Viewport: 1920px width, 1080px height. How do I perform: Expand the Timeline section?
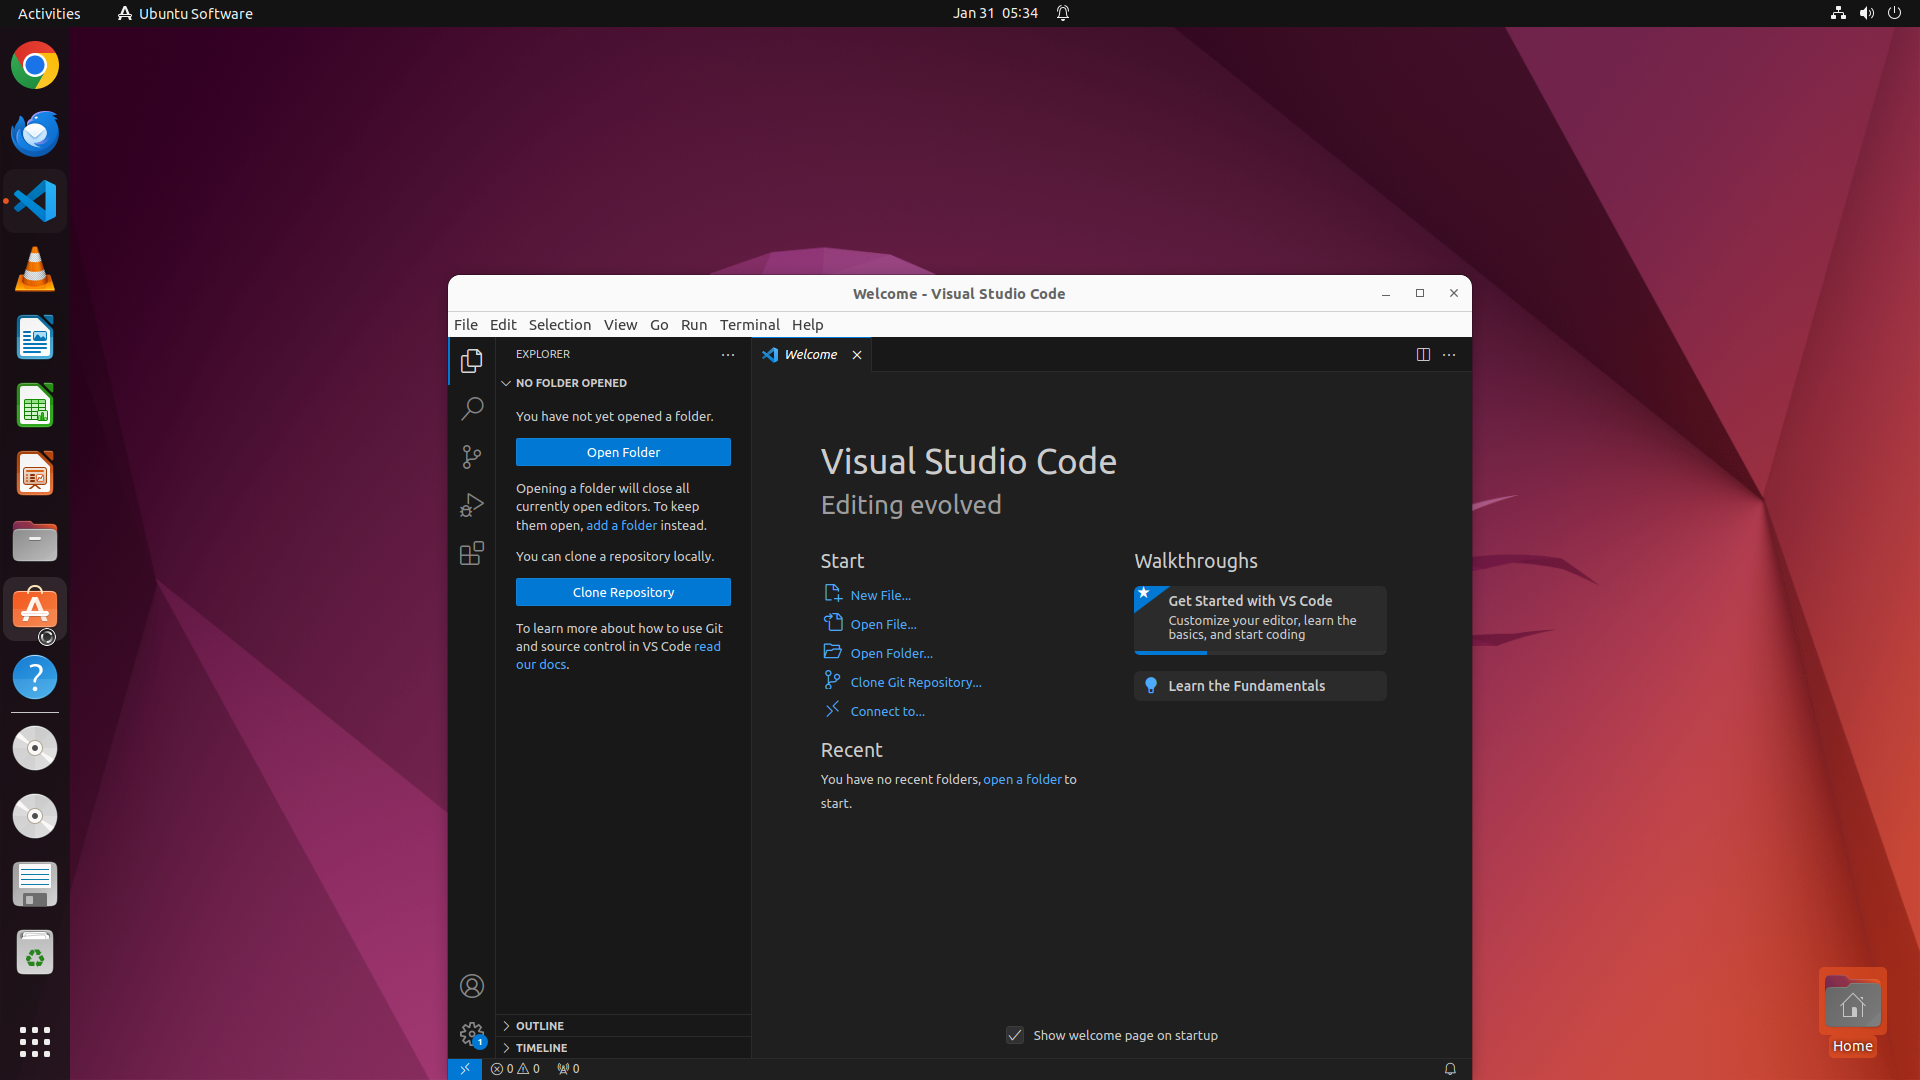pyautogui.click(x=623, y=1048)
